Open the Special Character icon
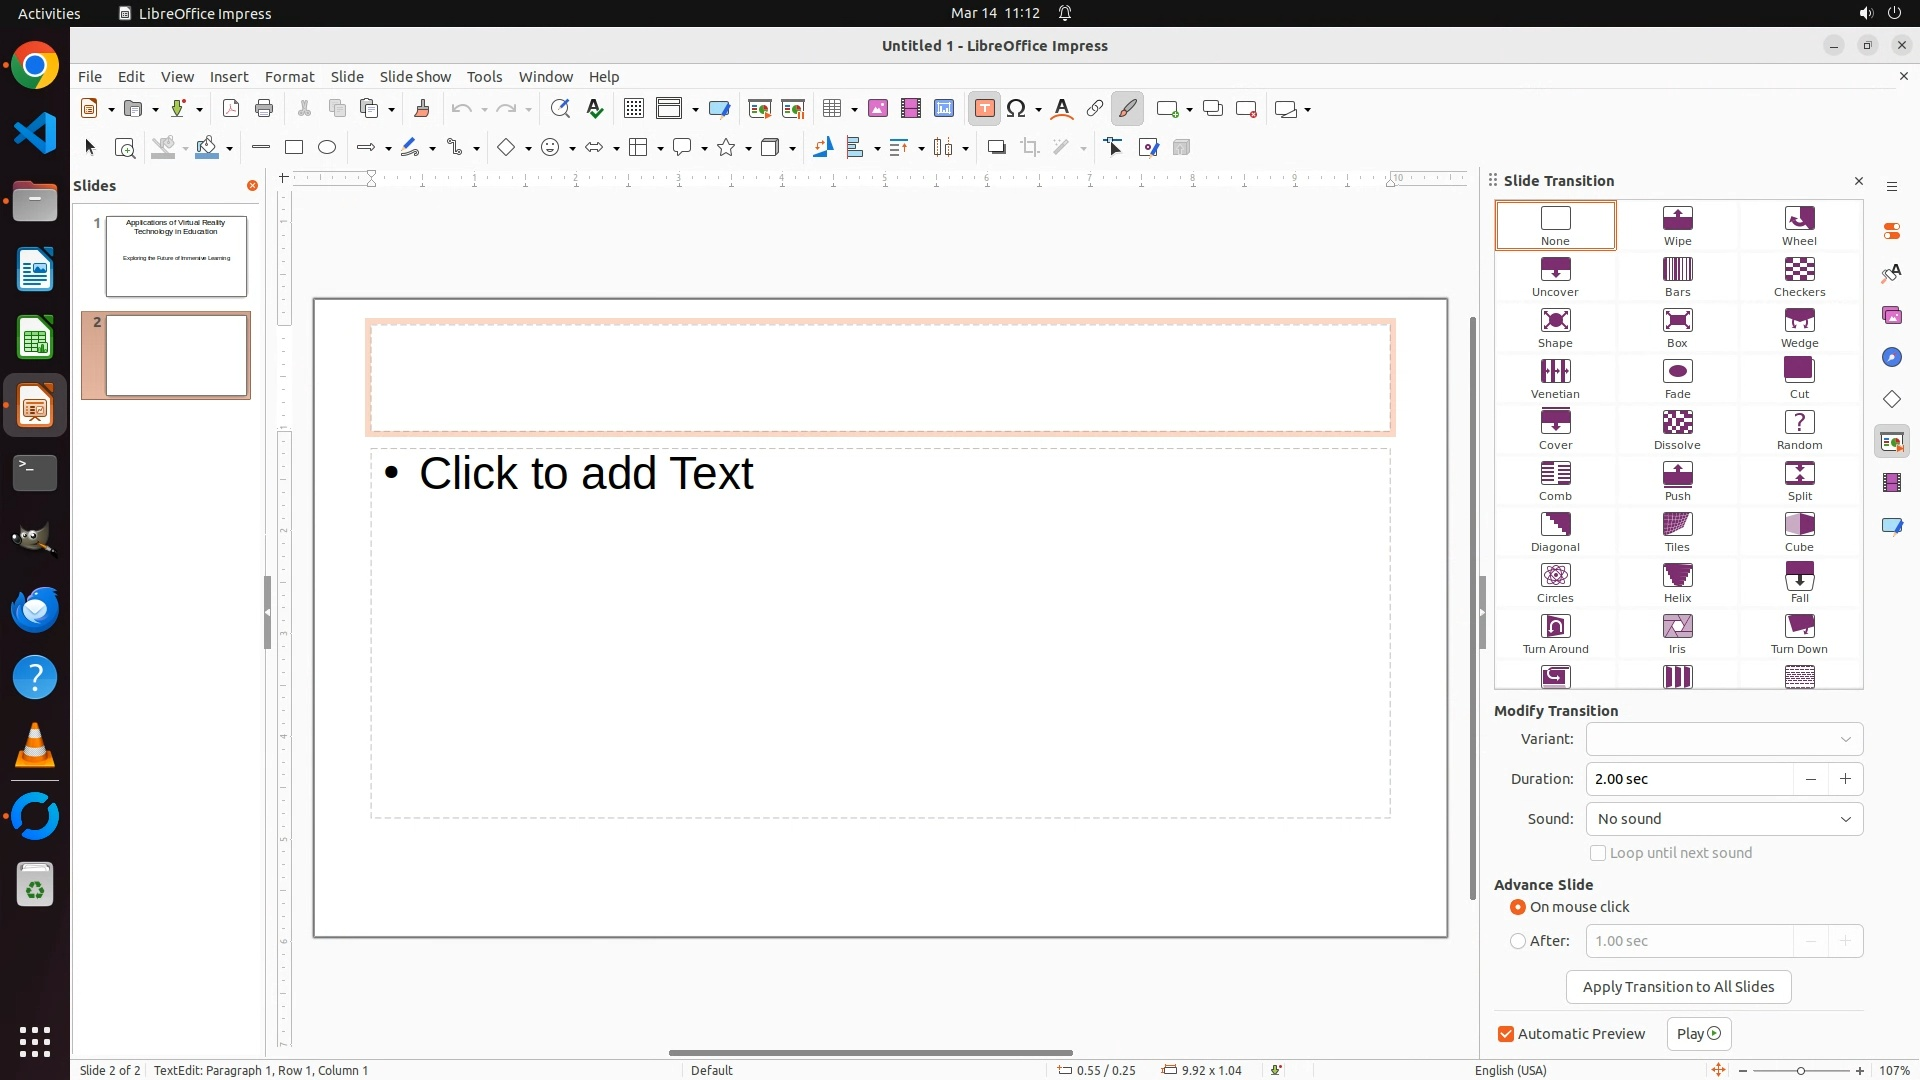Image resolution: width=1920 pixels, height=1080 pixels. click(1017, 109)
